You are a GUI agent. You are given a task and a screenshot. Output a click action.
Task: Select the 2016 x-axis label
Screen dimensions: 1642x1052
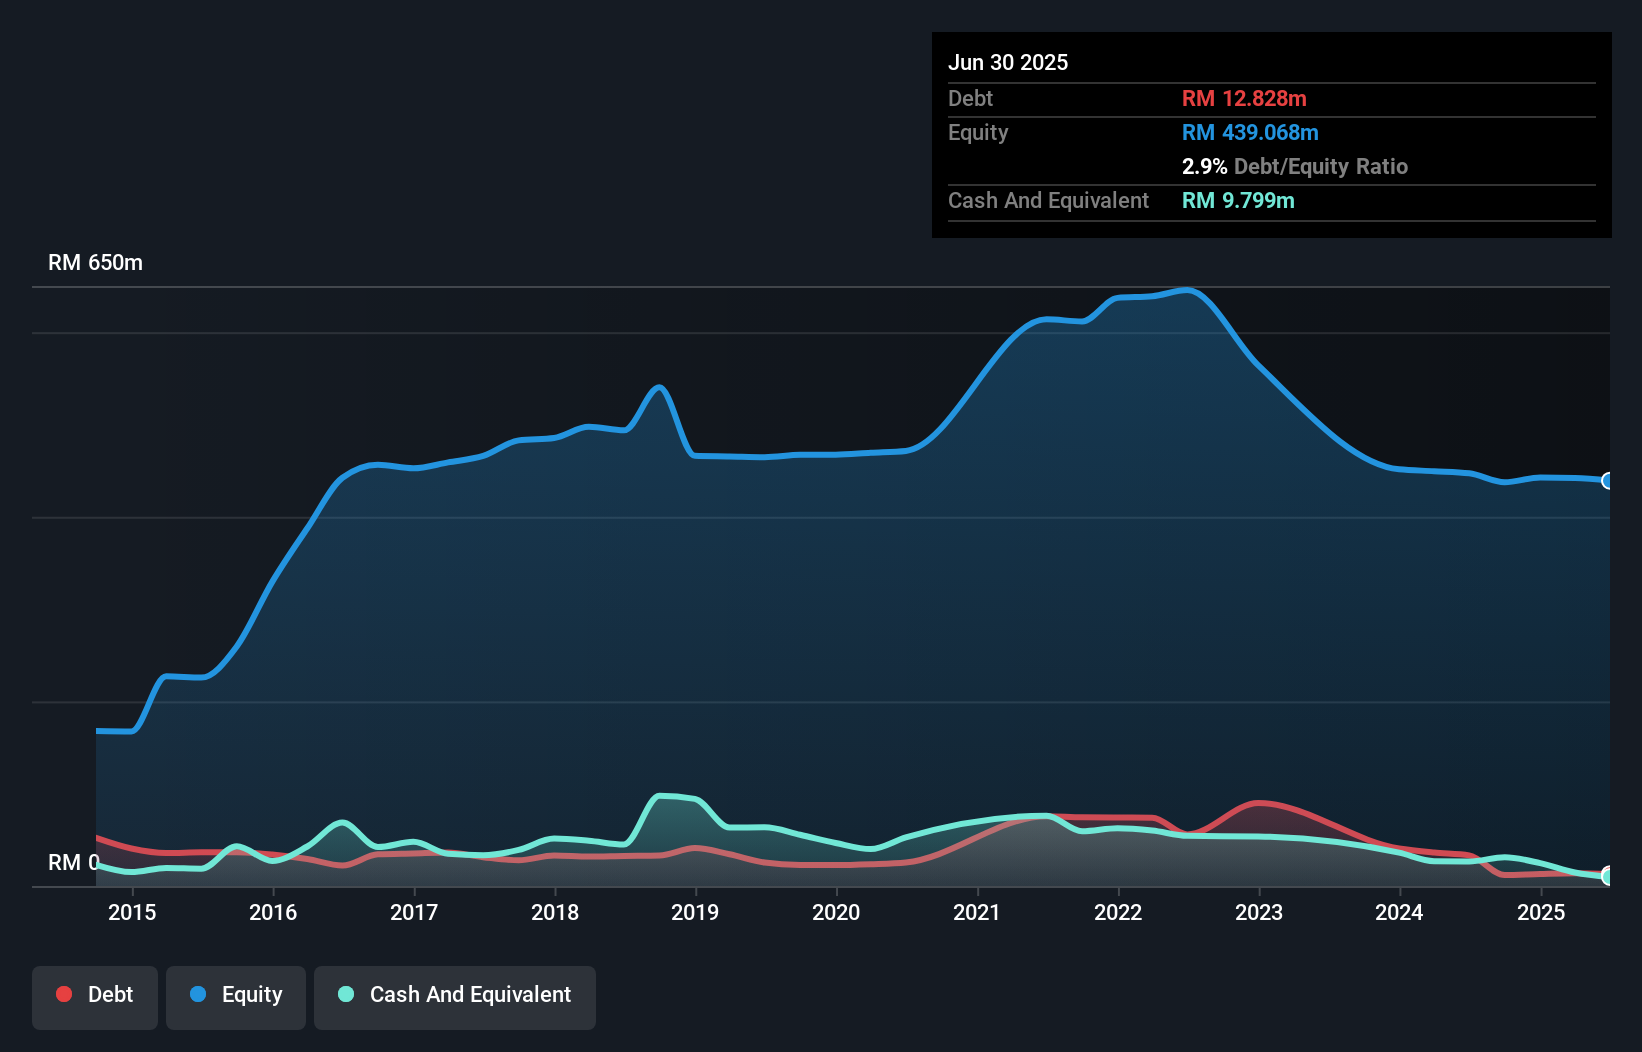(x=273, y=912)
